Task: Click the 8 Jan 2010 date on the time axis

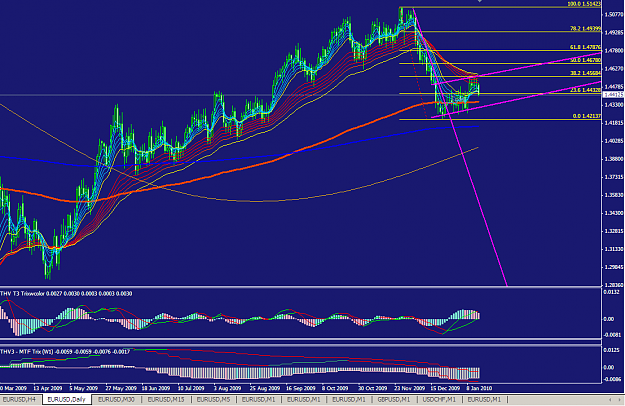Action: pos(479,388)
